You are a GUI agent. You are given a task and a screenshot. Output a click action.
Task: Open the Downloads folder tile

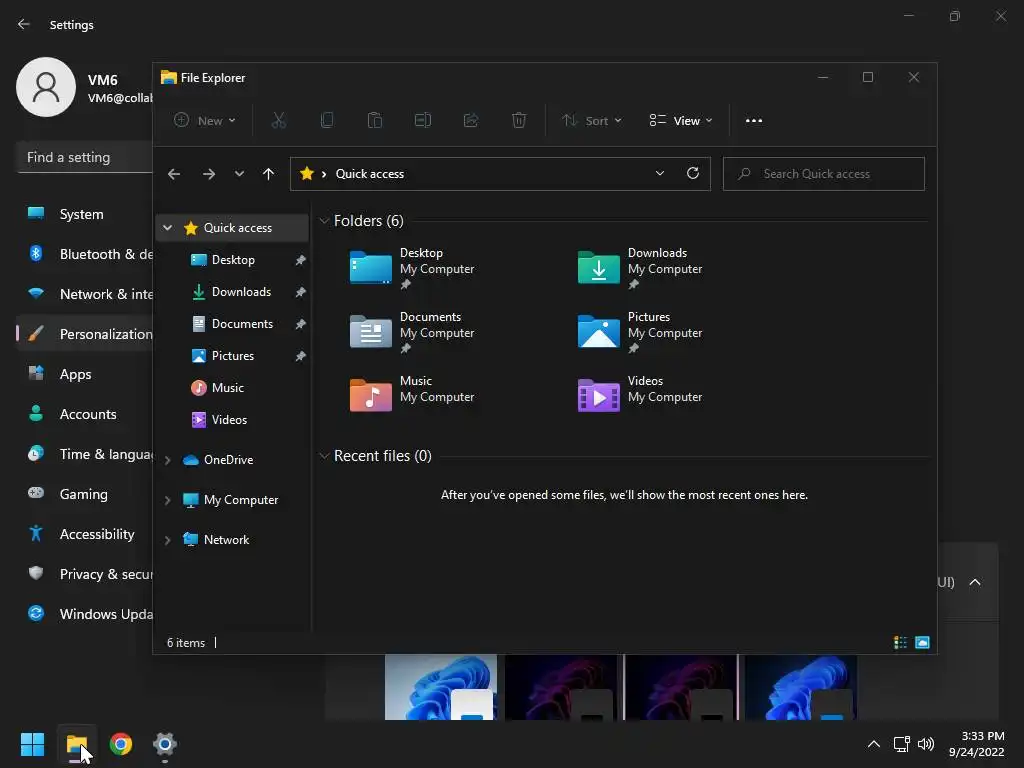pyautogui.click(x=640, y=268)
